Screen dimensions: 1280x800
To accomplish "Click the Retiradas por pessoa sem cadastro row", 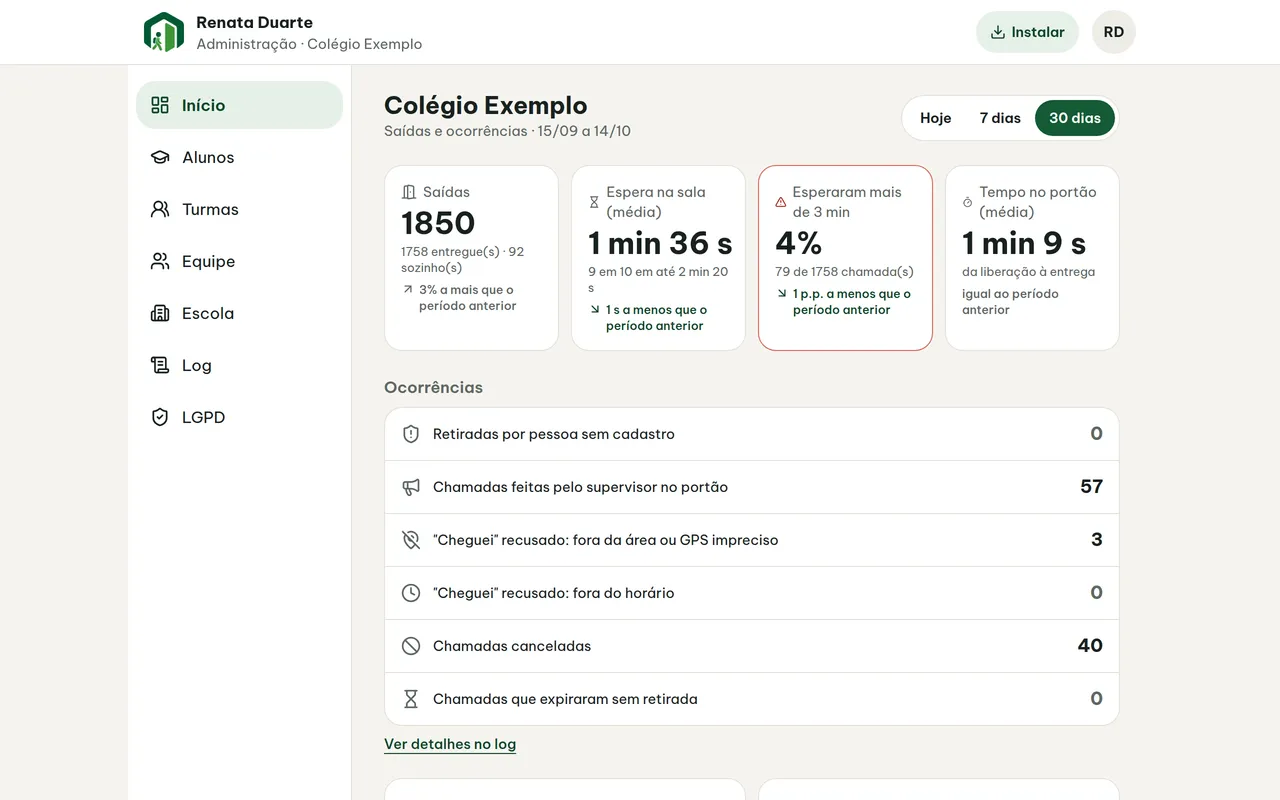I will (x=752, y=434).
